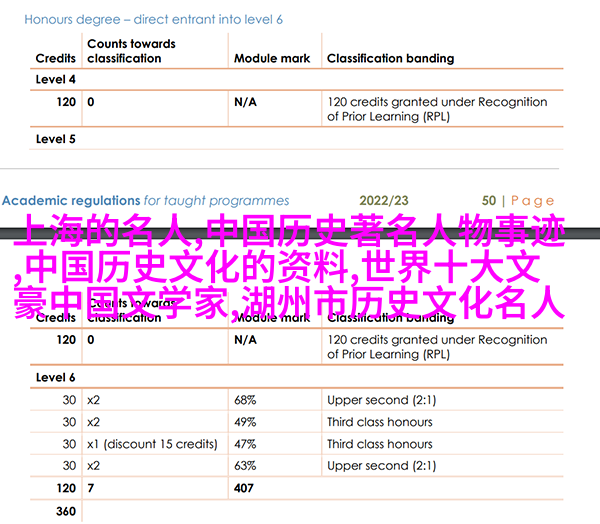Click "N/A" in the row under Level 4
This screenshot has width=600, height=524.
click(x=245, y=102)
